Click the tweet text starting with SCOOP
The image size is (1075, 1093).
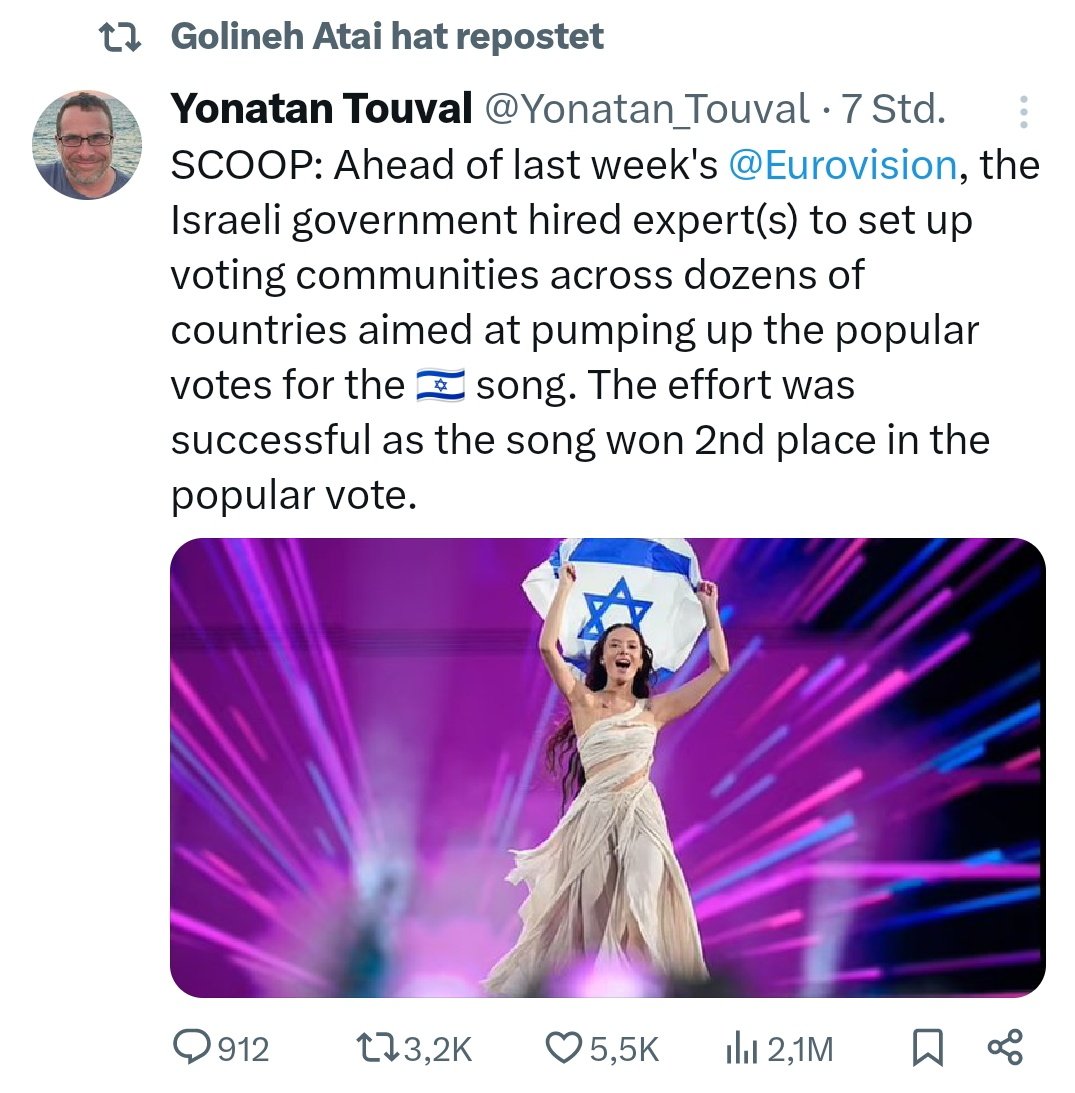tap(580, 330)
